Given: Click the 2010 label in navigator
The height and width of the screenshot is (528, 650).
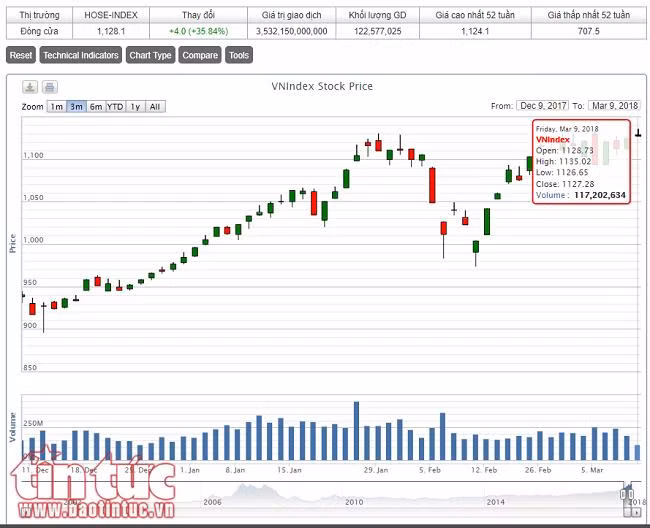Looking at the screenshot, I should [354, 502].
